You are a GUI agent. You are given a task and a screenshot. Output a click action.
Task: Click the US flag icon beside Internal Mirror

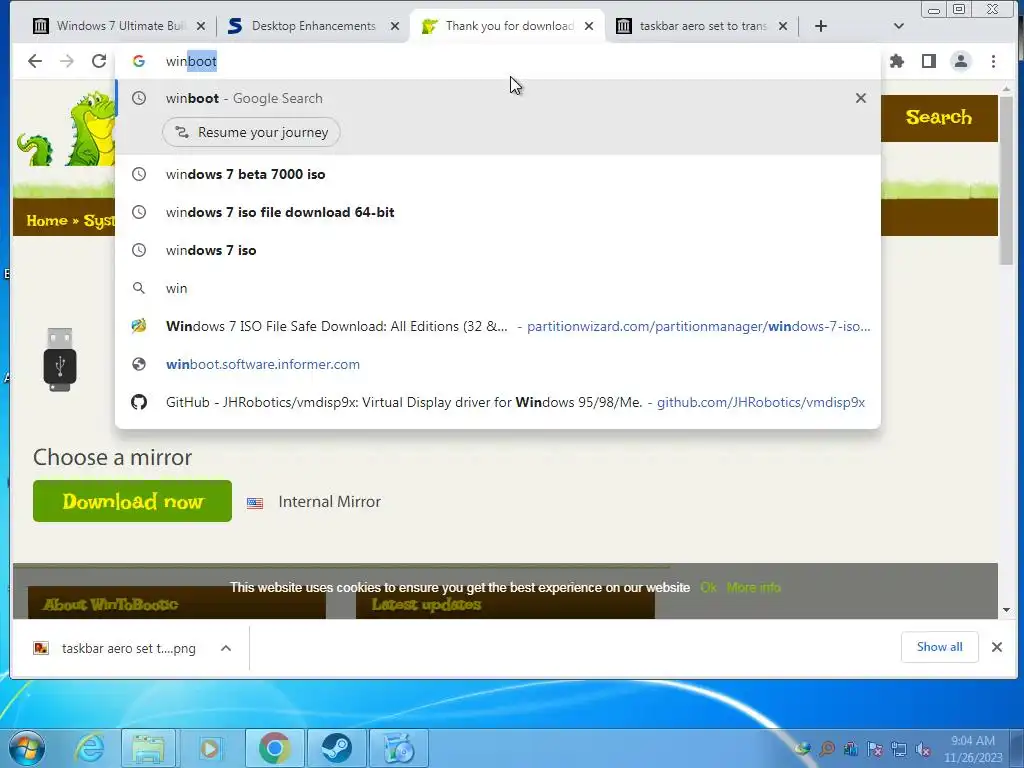click(255, 503)
